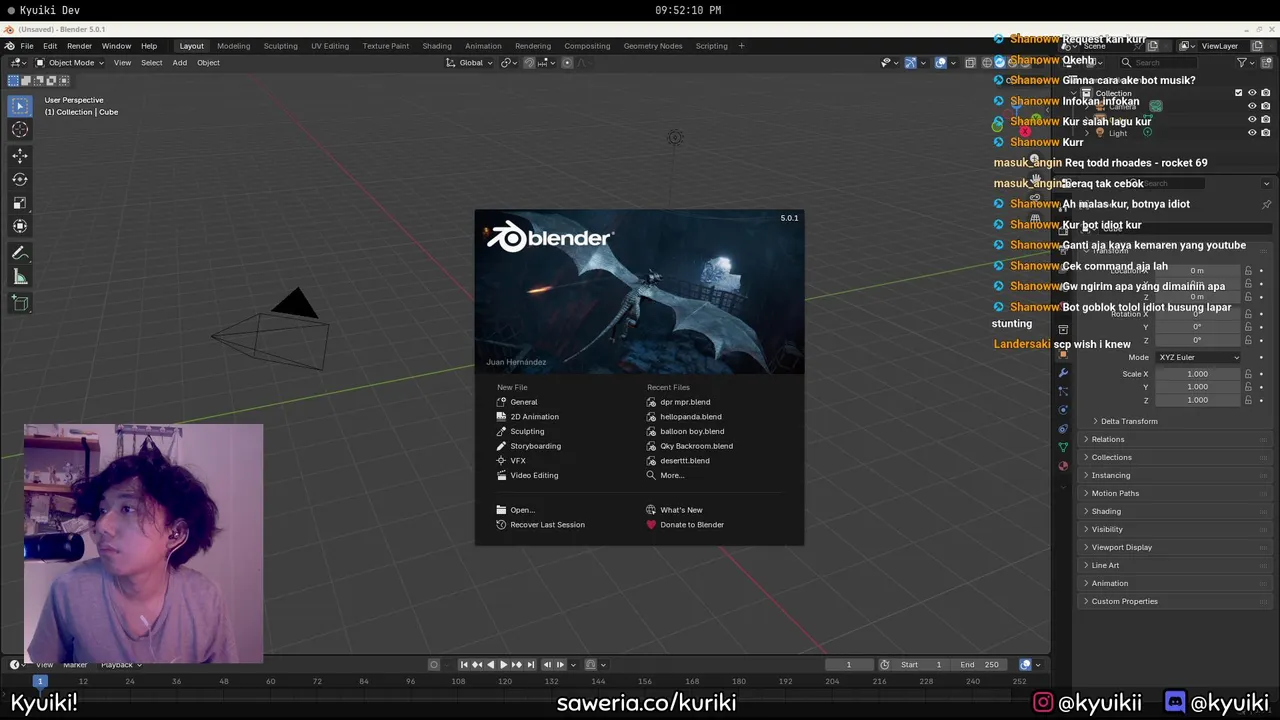Open What's New from splash screen
The image size is (1280, 720).
click(681, 510)
